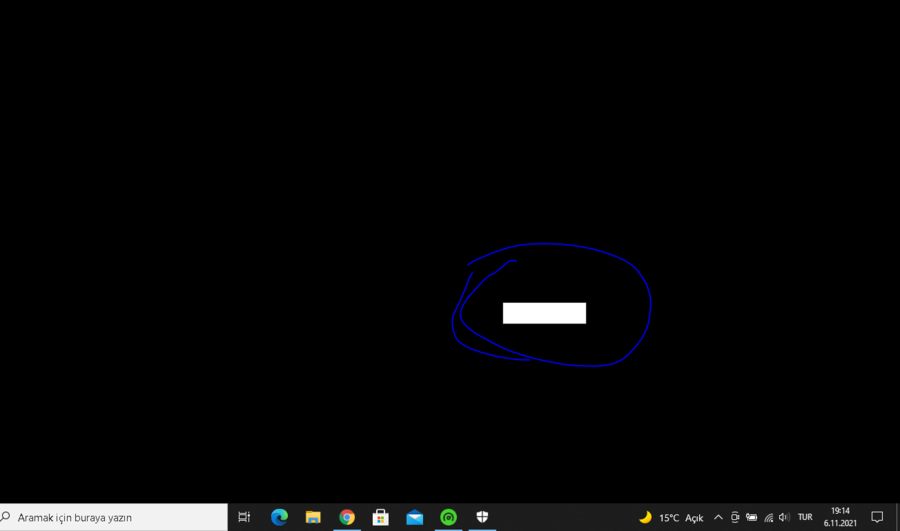Click the search box 'Aramak için buraya yazın'

(x=114, y=517)
